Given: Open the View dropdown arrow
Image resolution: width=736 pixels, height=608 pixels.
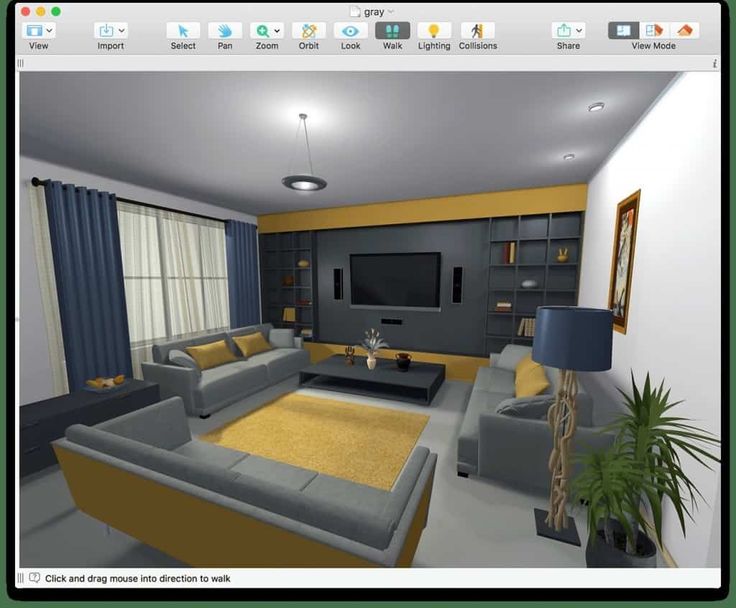Looking at the screenshot, I should click(49, 31).
